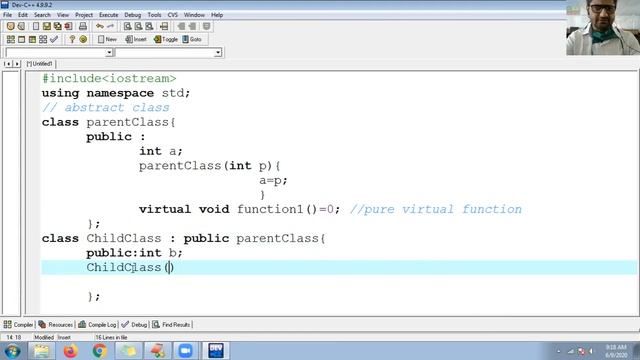Open the left class browser dropdown arrow

[109, 52]
